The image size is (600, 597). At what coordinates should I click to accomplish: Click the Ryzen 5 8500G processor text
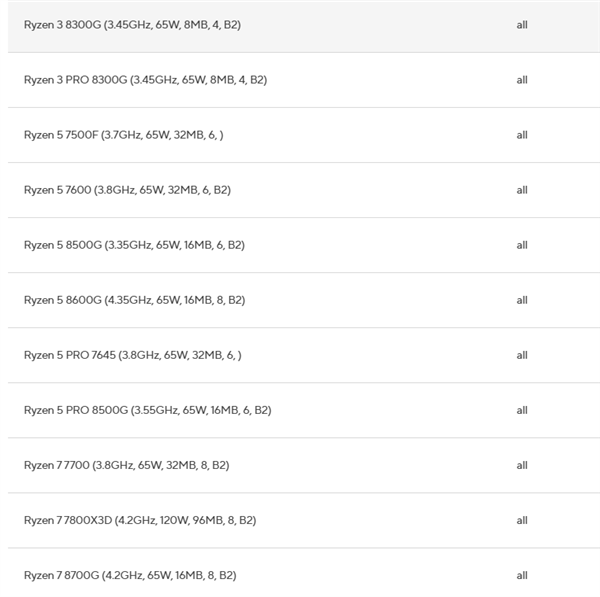pyautogui.click(x=134, y=245)
